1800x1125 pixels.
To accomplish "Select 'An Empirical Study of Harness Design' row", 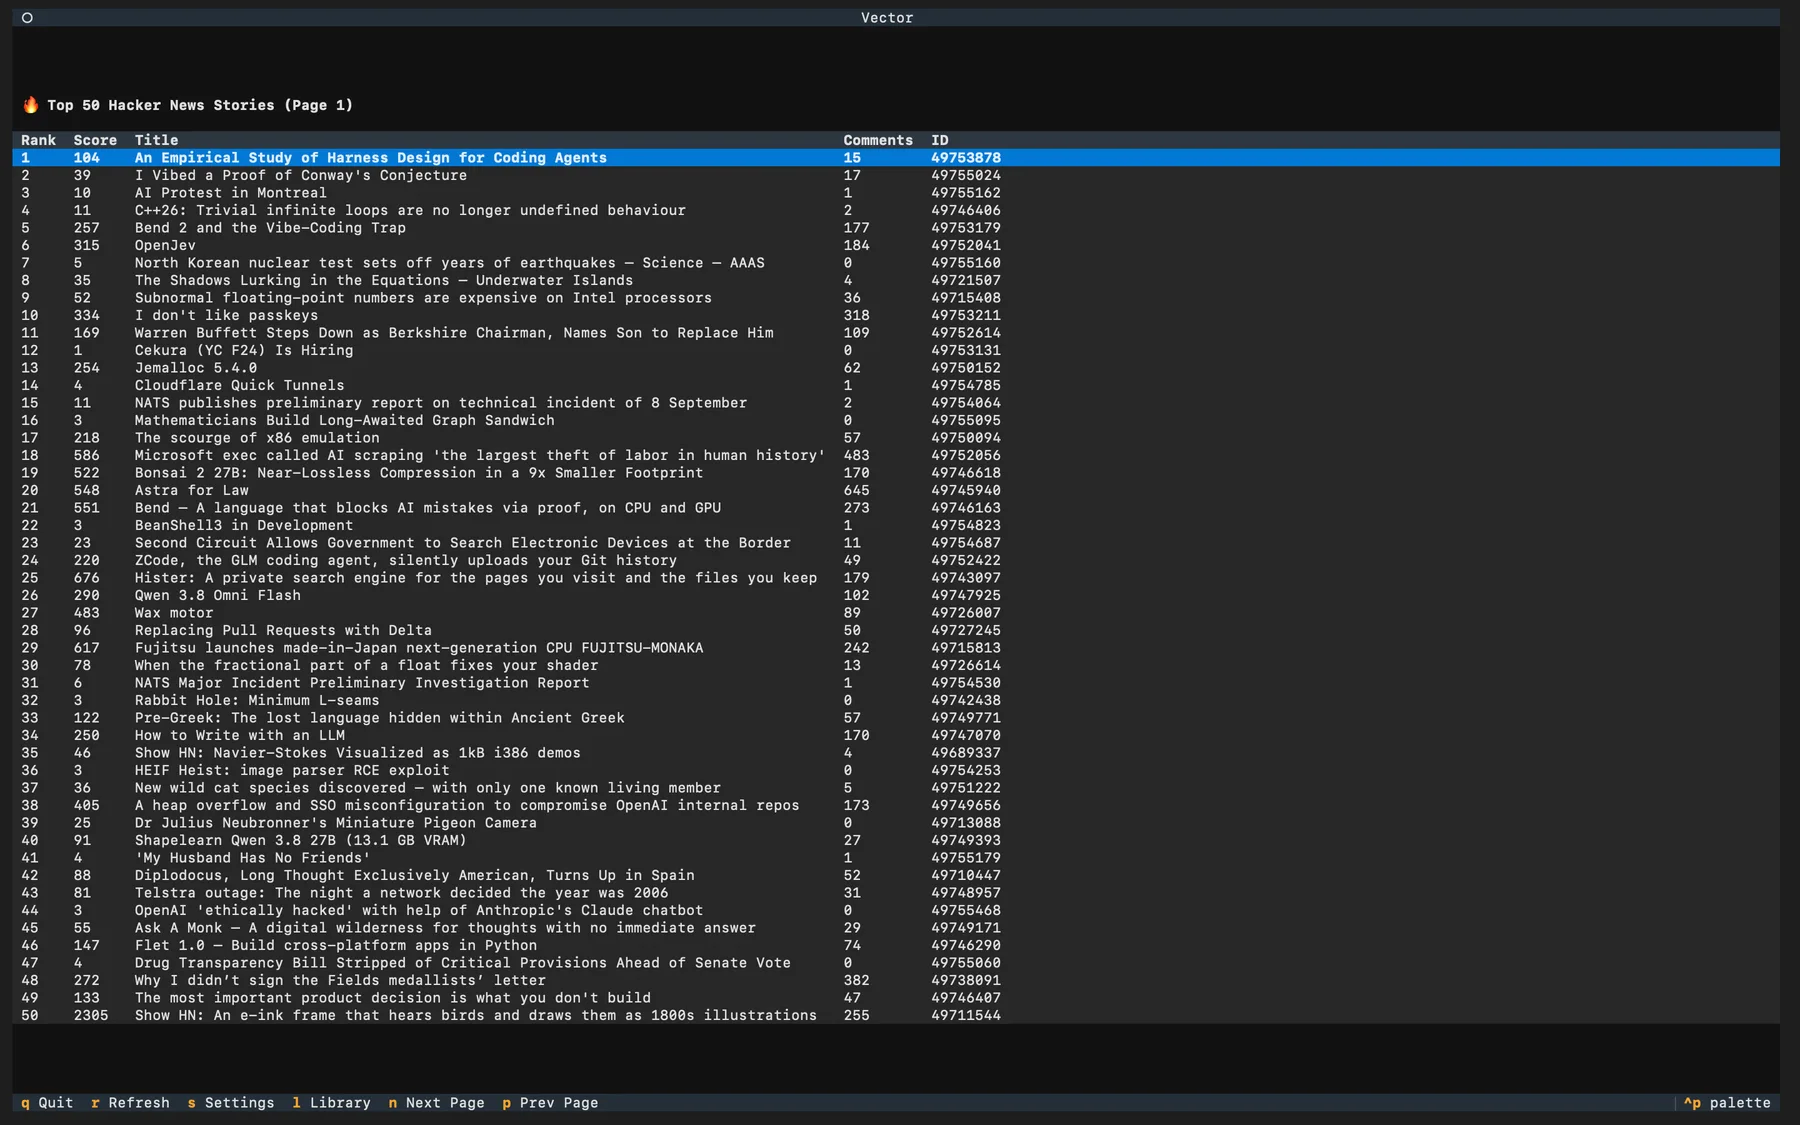I will [x=896, y=158].
